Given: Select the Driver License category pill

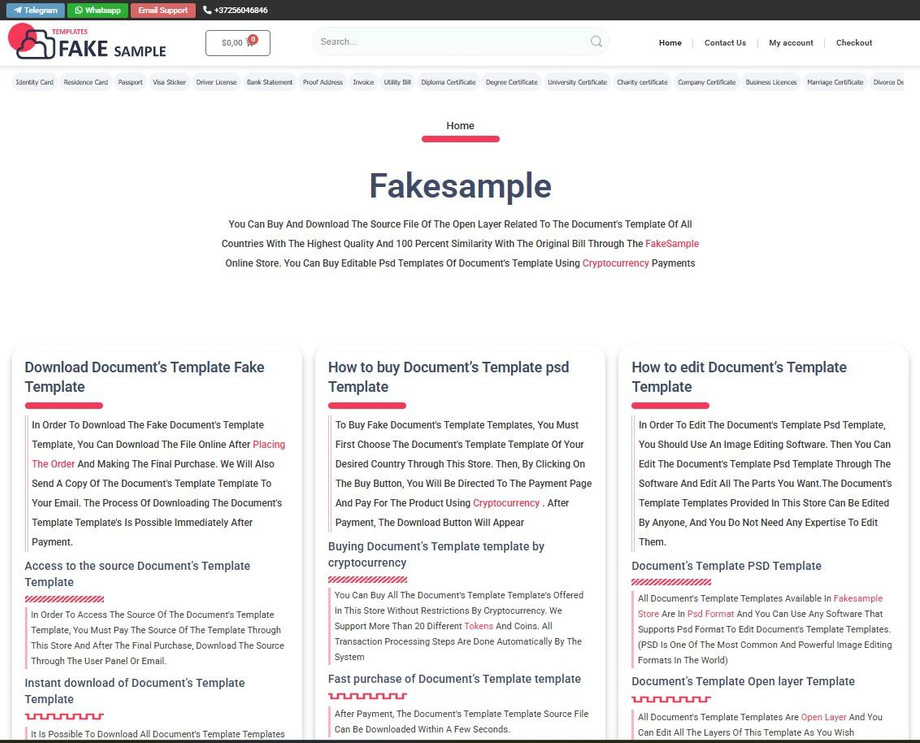Looking at the screenshot, I should pos(217,82).
